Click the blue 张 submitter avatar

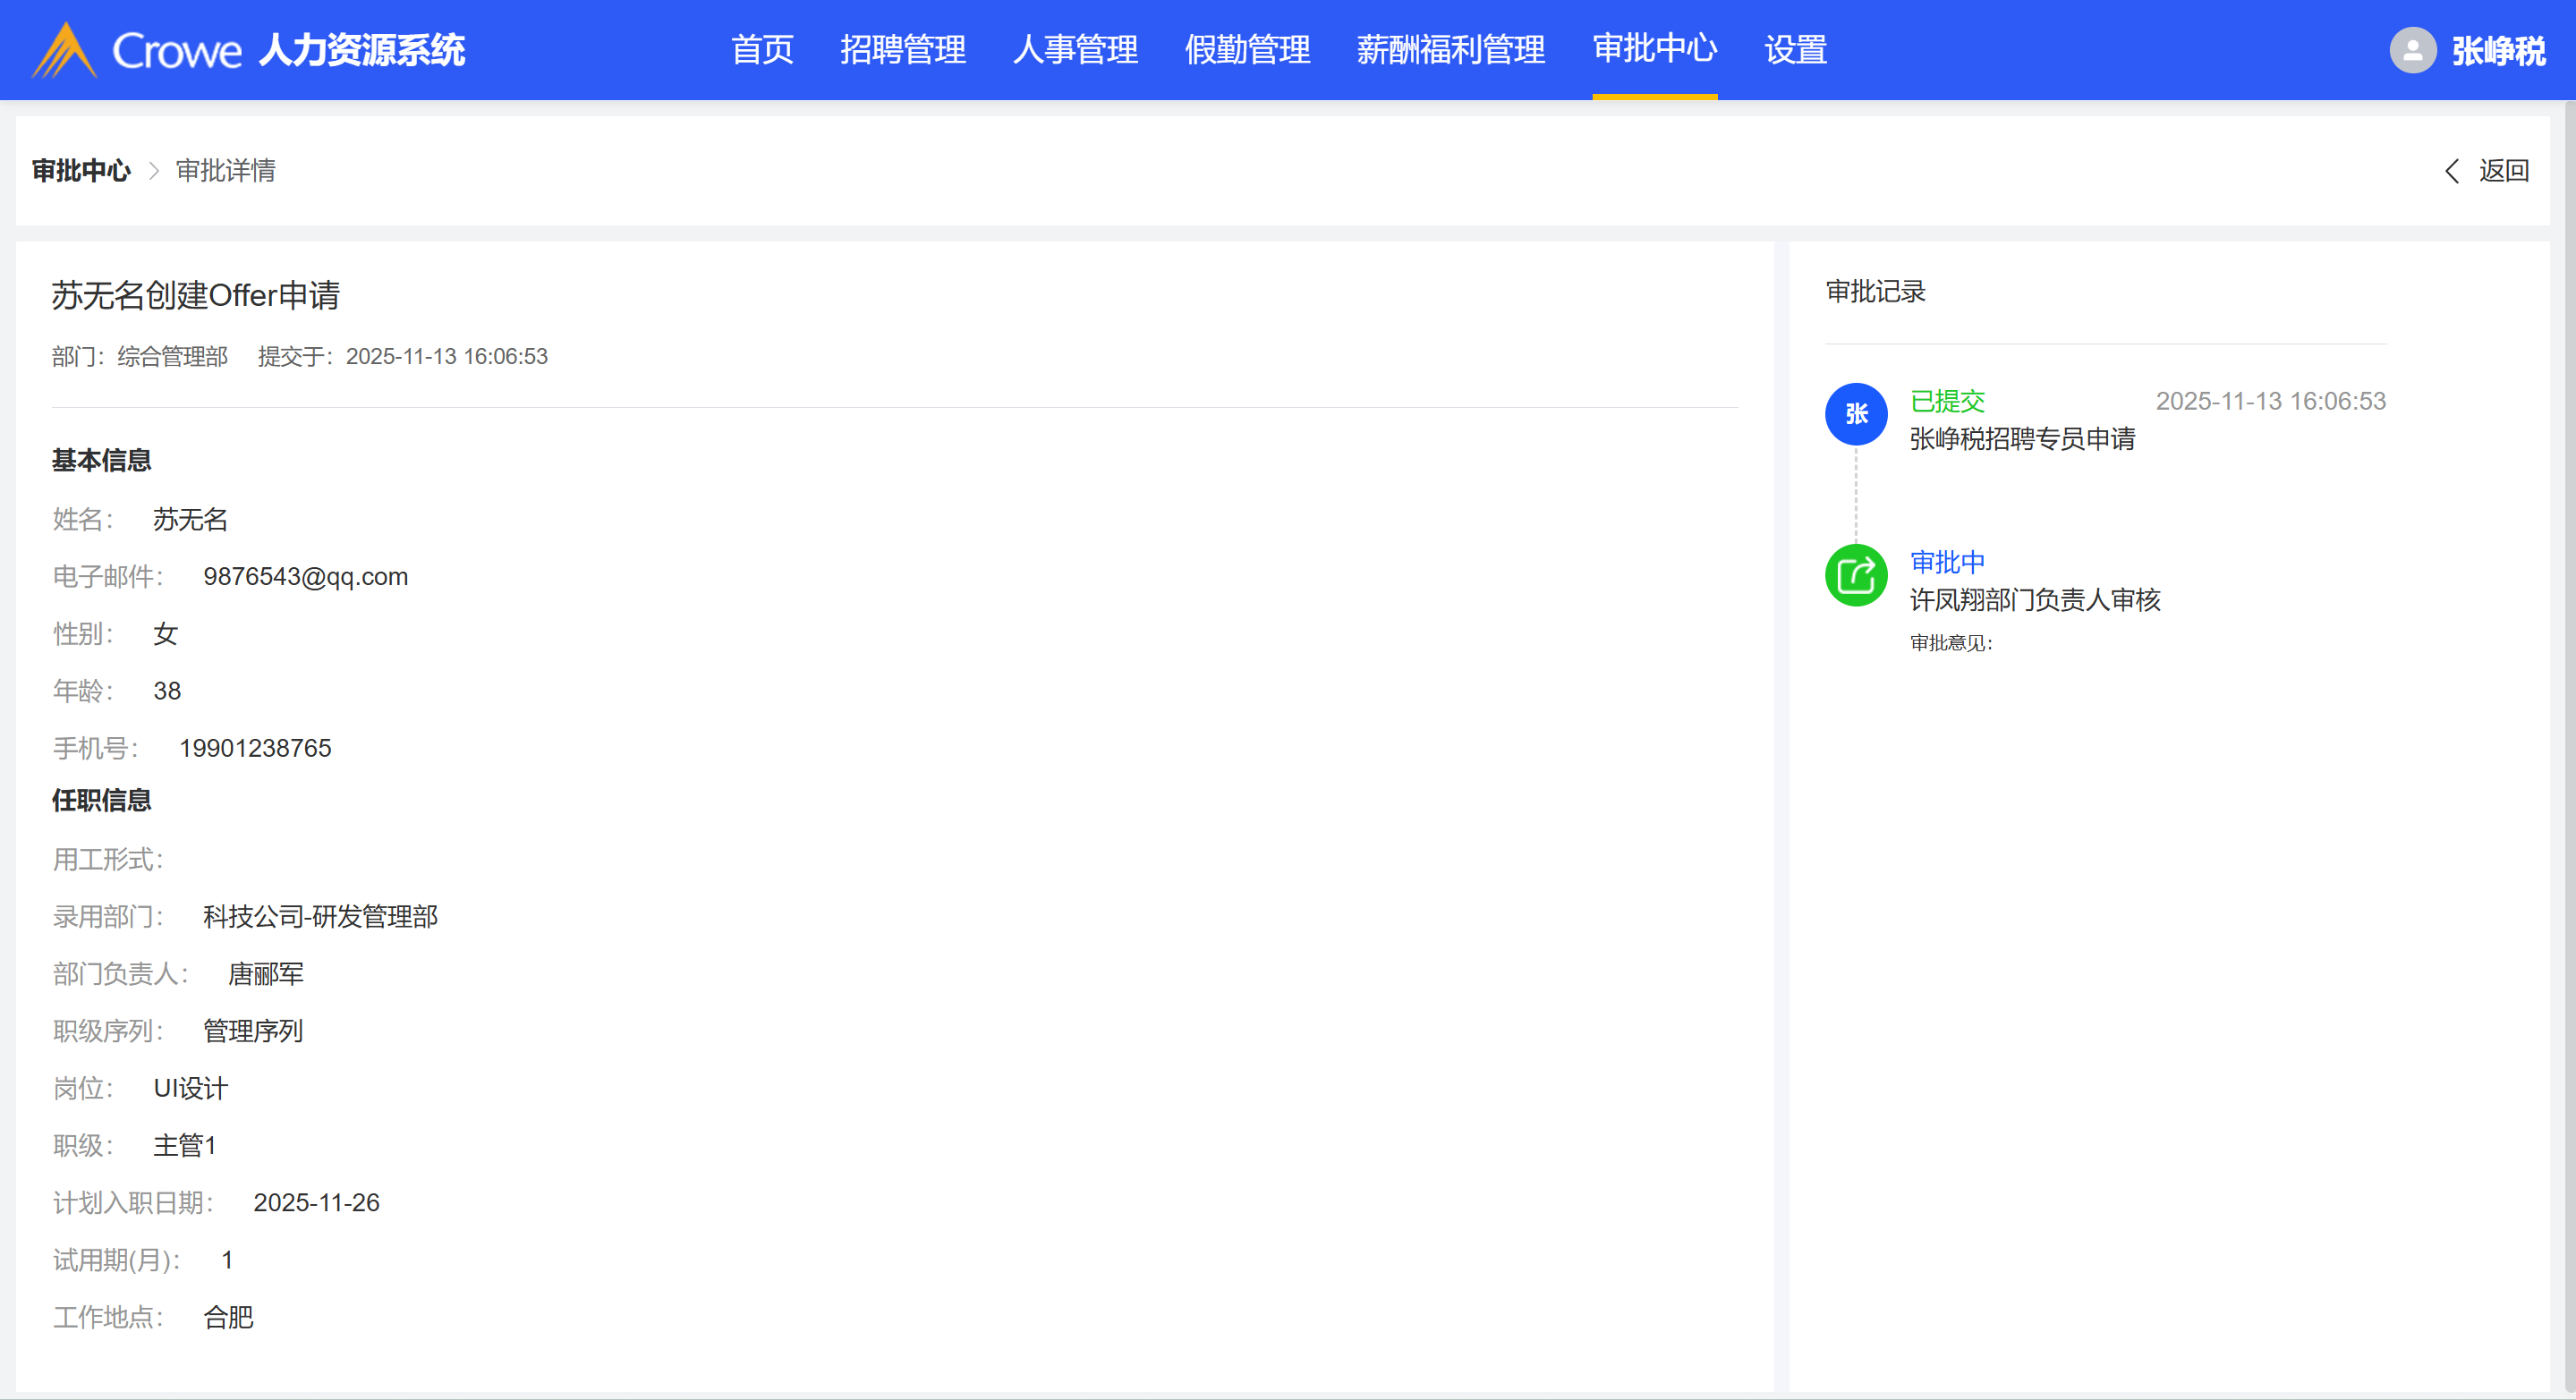coord(1856,414)
